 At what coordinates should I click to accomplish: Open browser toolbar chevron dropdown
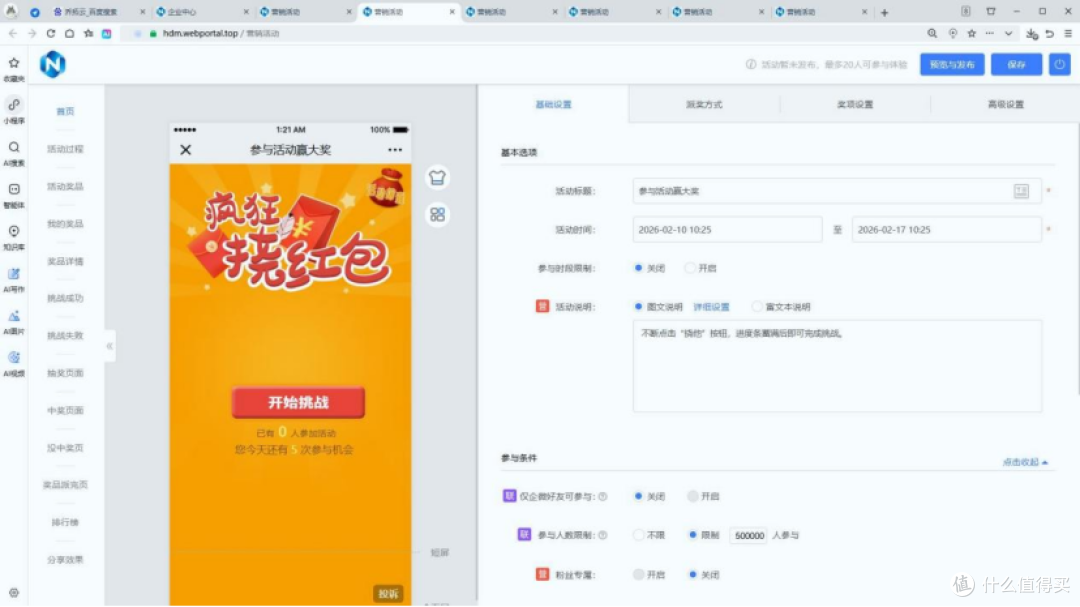coord(1008,33)
